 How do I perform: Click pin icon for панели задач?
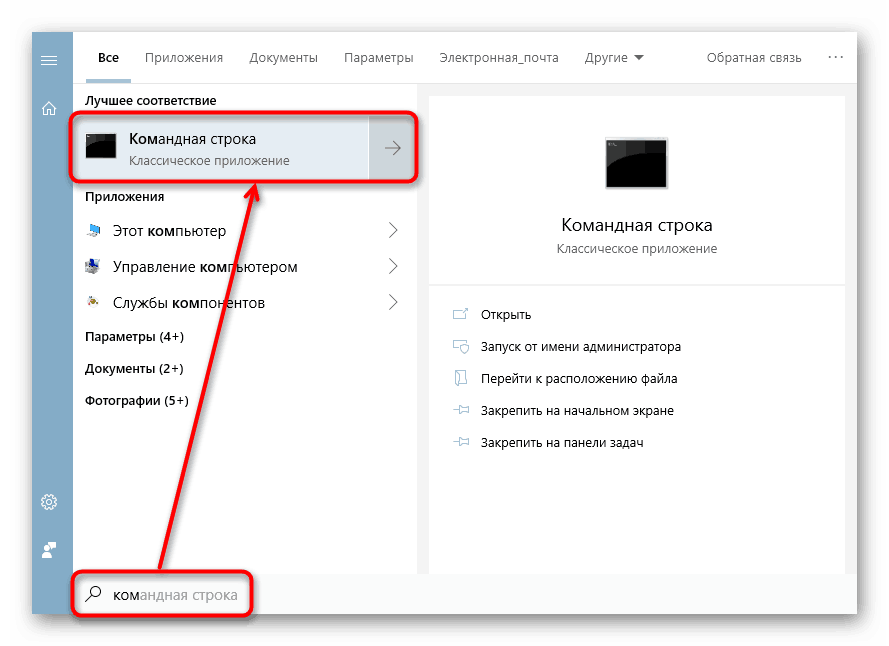(461, 442)
